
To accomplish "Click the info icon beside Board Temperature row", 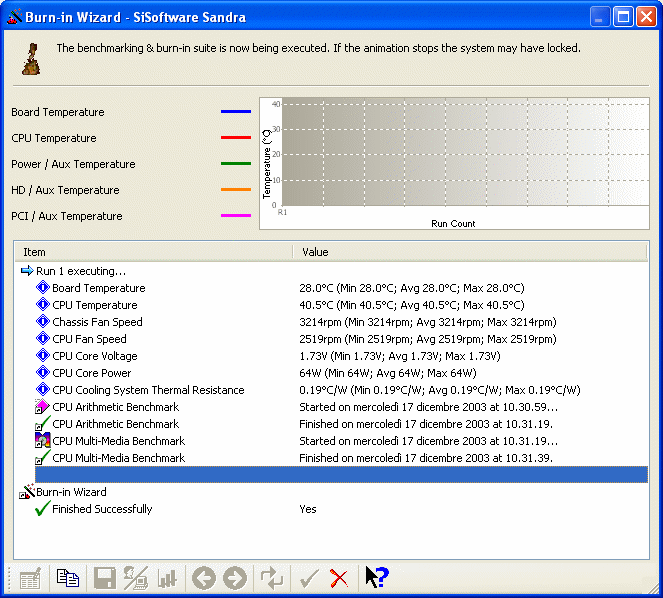I will pos(43,288).
